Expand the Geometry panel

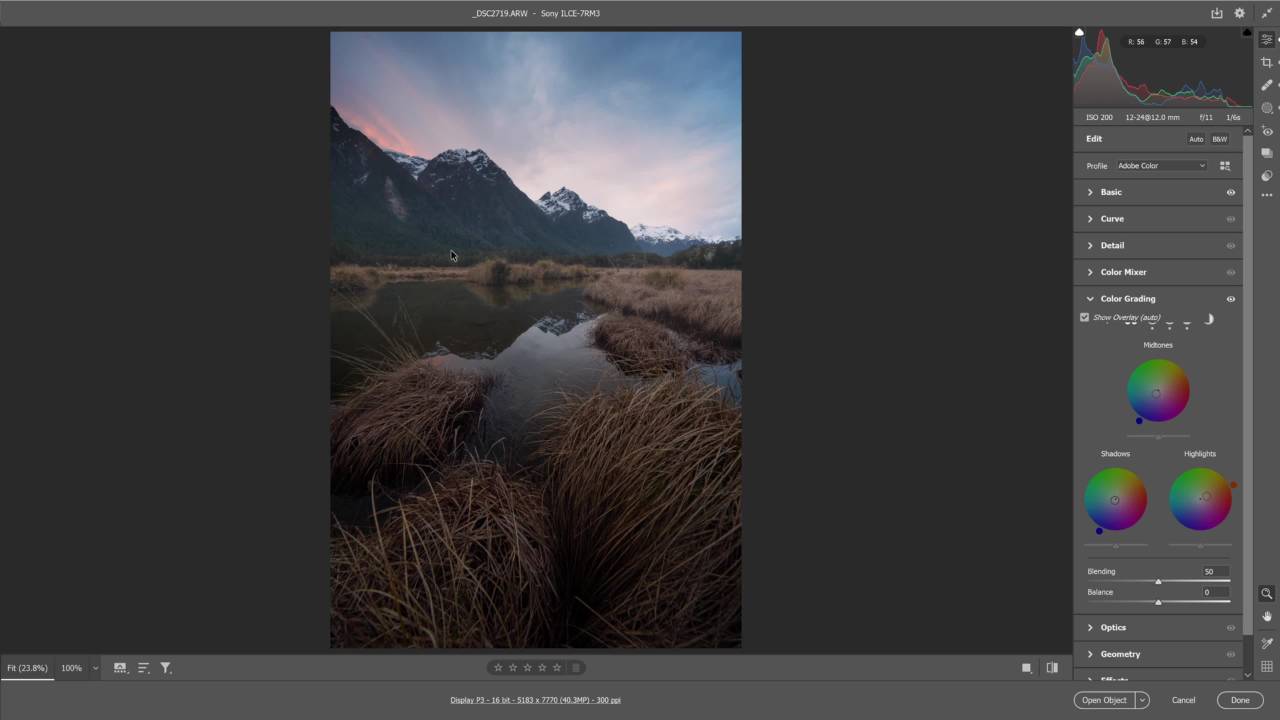click(1090, 654)
